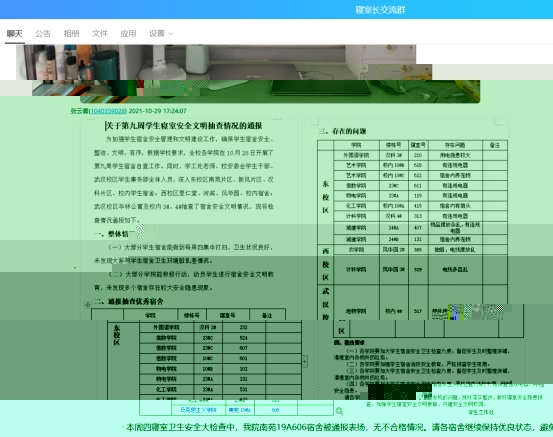Click the group title 寝室长交流群
Image resolution: width=553 pixels, height=437 pixels.
click(380, 10)
